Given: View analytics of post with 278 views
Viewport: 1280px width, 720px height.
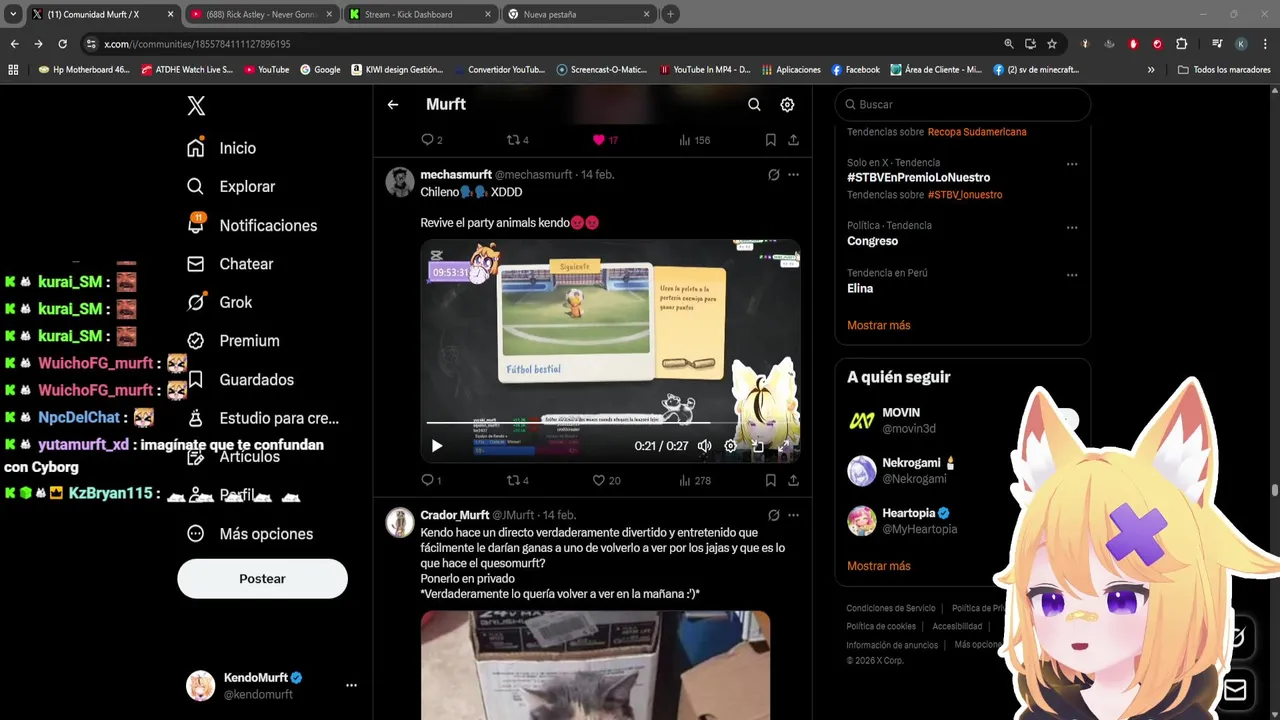Looking at the screenshot, I should click(694, 480).
